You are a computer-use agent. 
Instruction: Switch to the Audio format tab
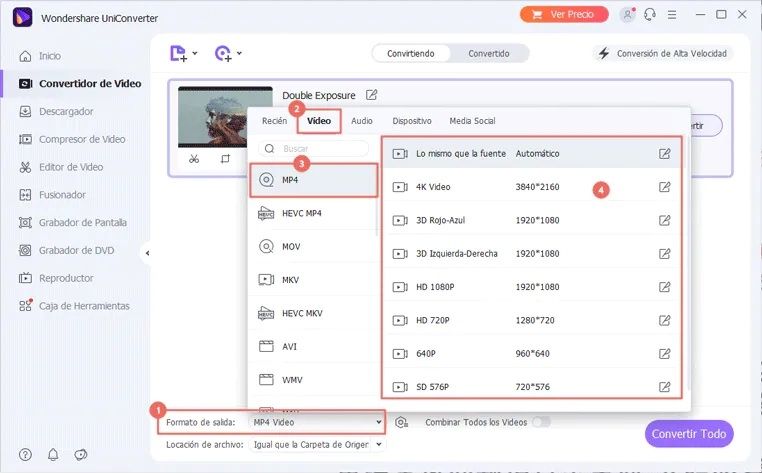(362, 121)
